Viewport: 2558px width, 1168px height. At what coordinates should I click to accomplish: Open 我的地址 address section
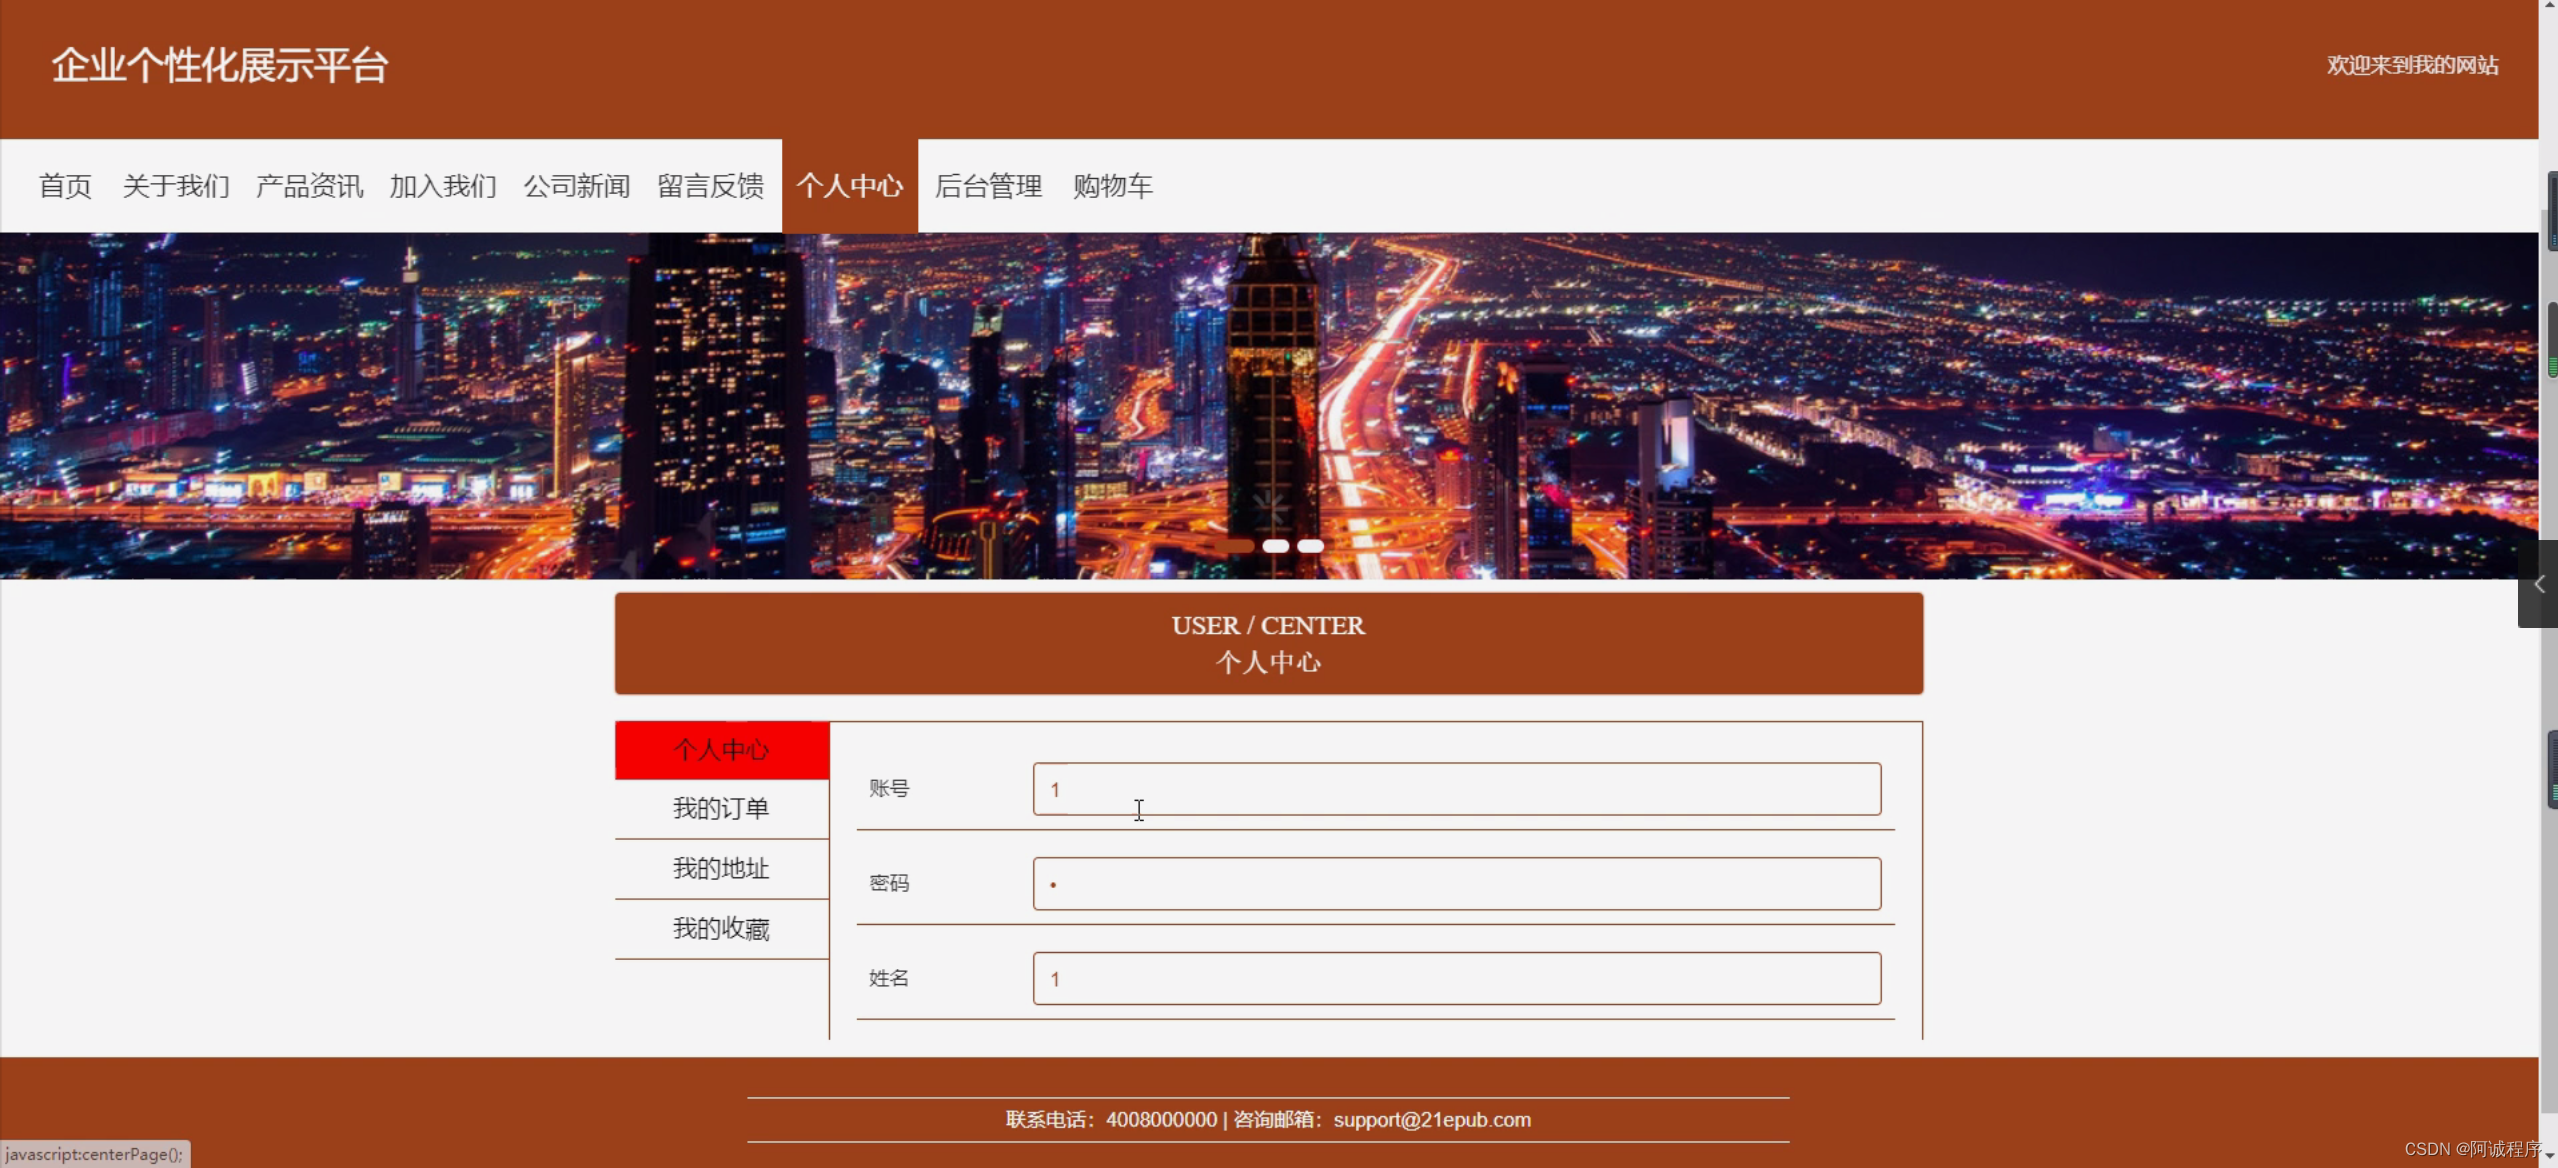click(721, 869)
